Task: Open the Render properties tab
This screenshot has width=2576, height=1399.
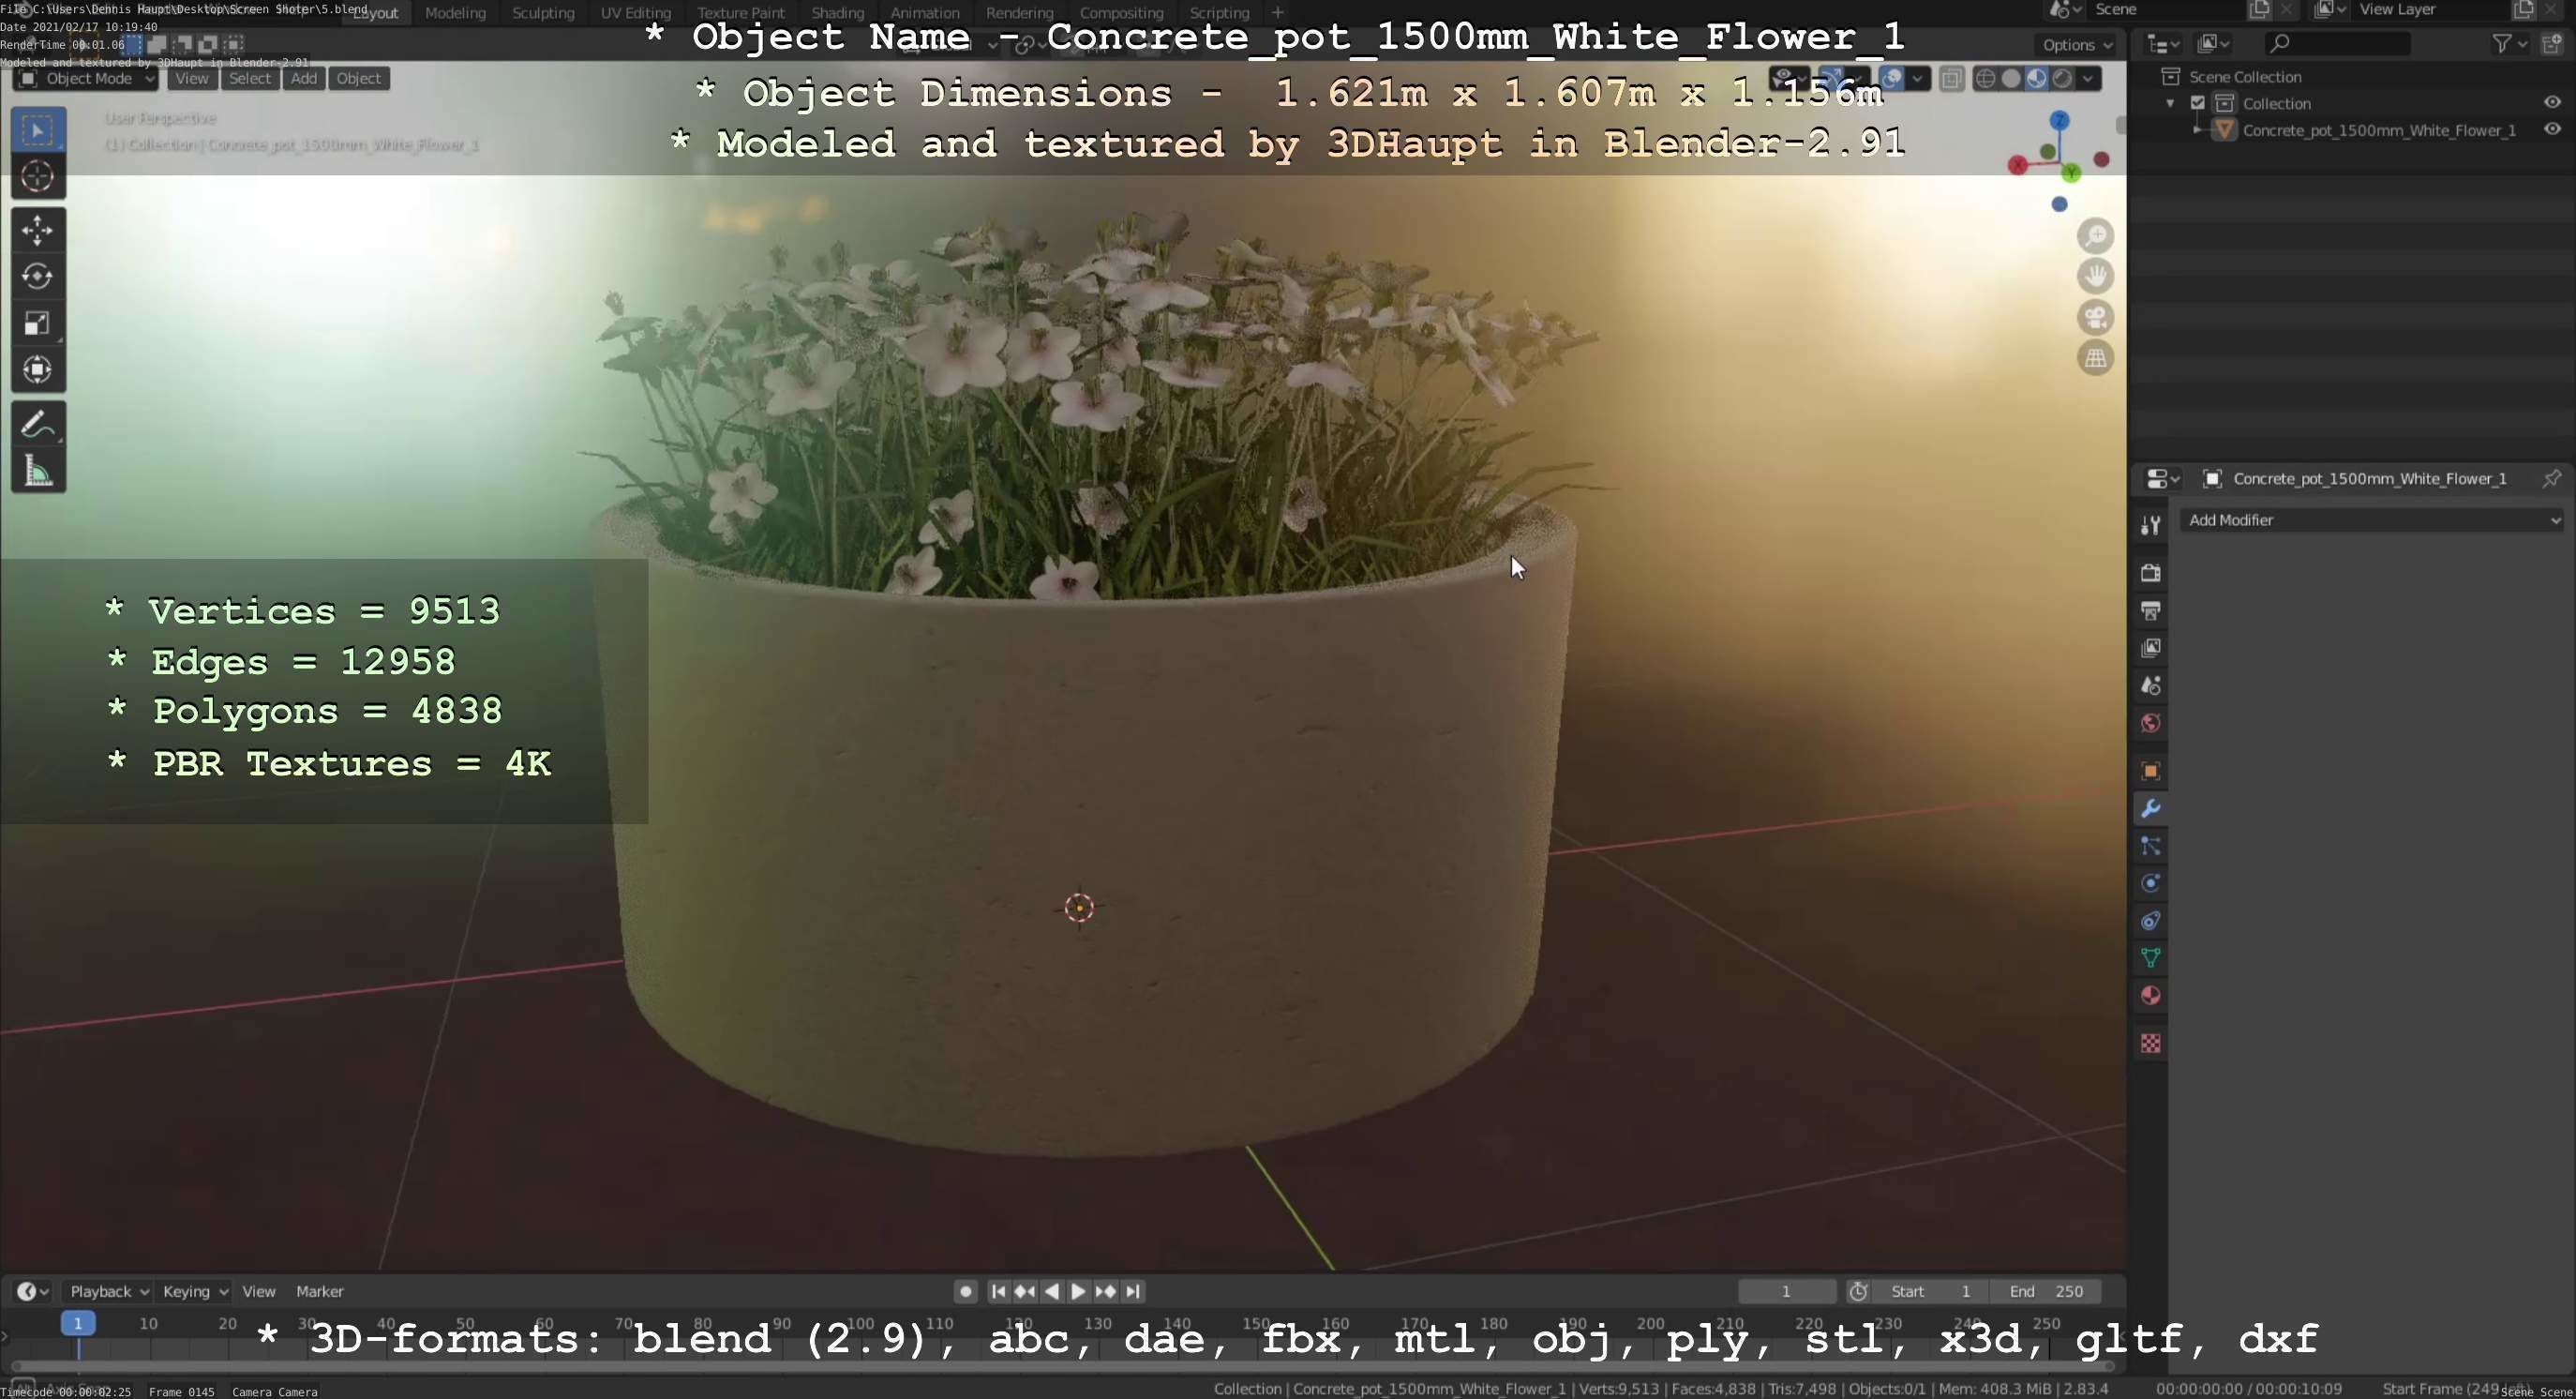Action: pyautogui.click(x=2150, y=572)
